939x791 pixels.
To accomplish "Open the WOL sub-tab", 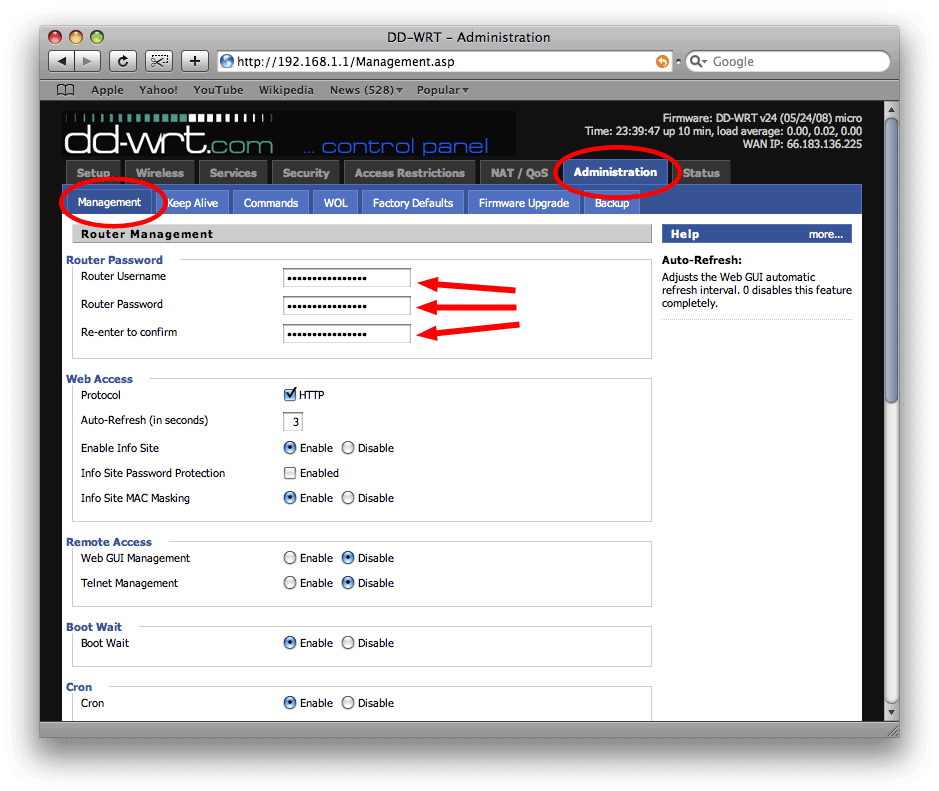I will tap(335, 202).
